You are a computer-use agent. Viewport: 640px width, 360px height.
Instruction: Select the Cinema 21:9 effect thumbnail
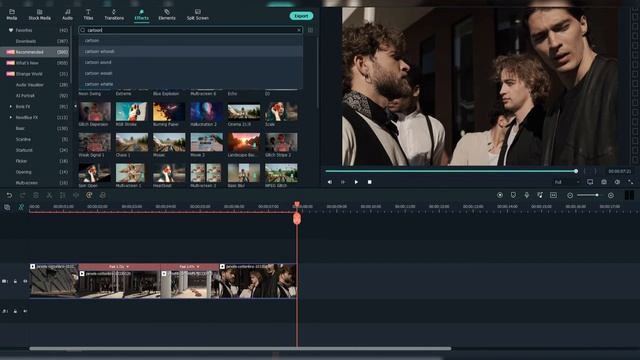point(244,111)
